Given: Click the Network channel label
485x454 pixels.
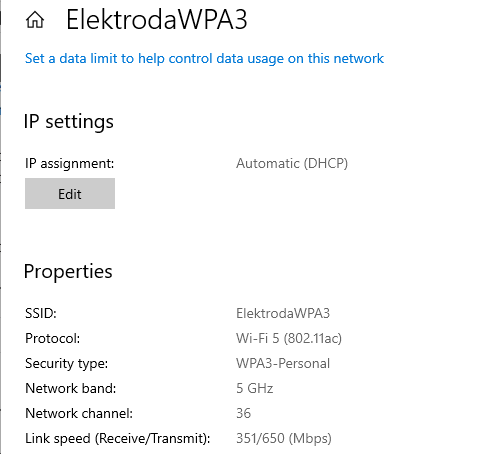Looking at the screenshot, I should pyautogui.click(x=79, y=413).
